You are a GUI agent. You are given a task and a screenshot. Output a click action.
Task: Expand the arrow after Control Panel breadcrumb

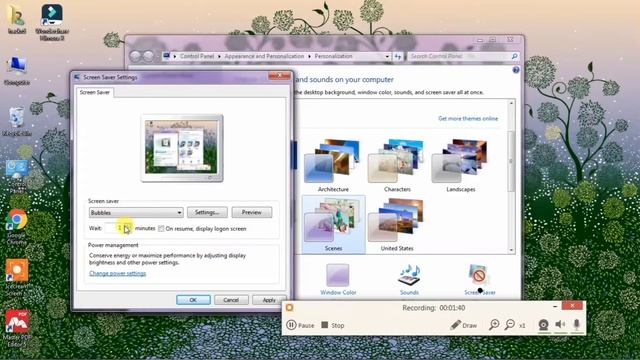[220, 56]
